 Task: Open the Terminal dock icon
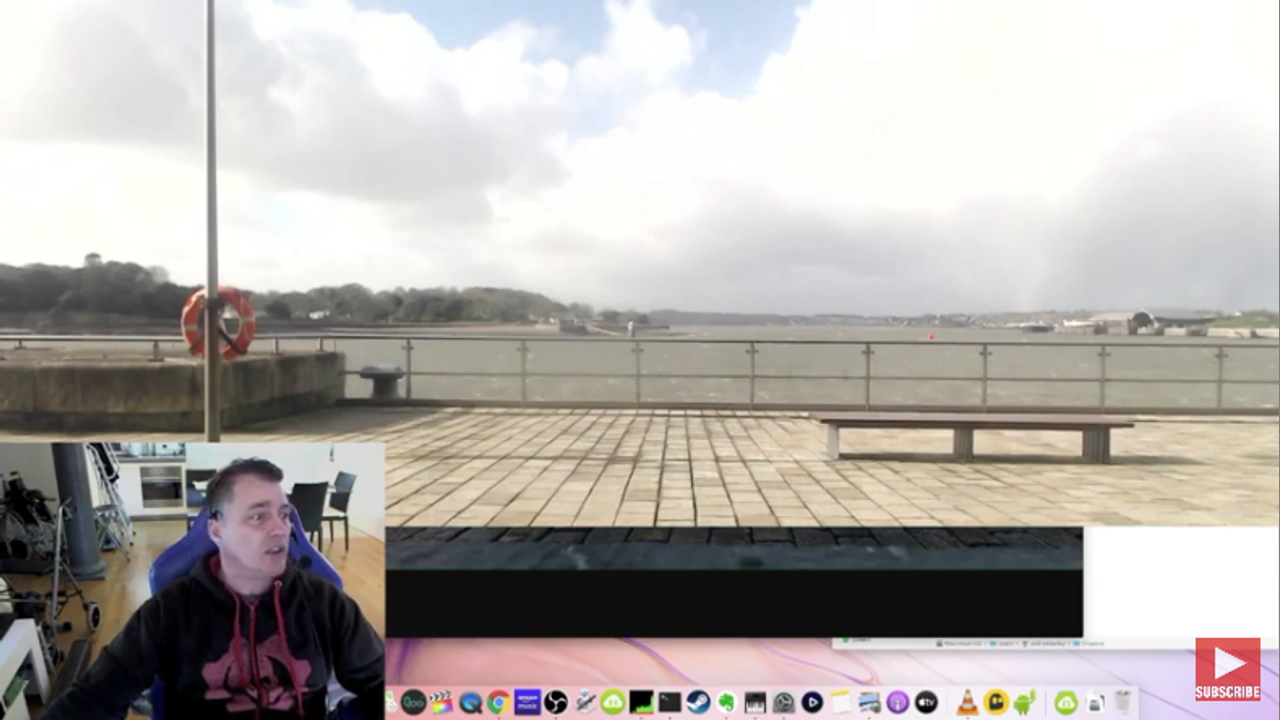tap(669, 702)
